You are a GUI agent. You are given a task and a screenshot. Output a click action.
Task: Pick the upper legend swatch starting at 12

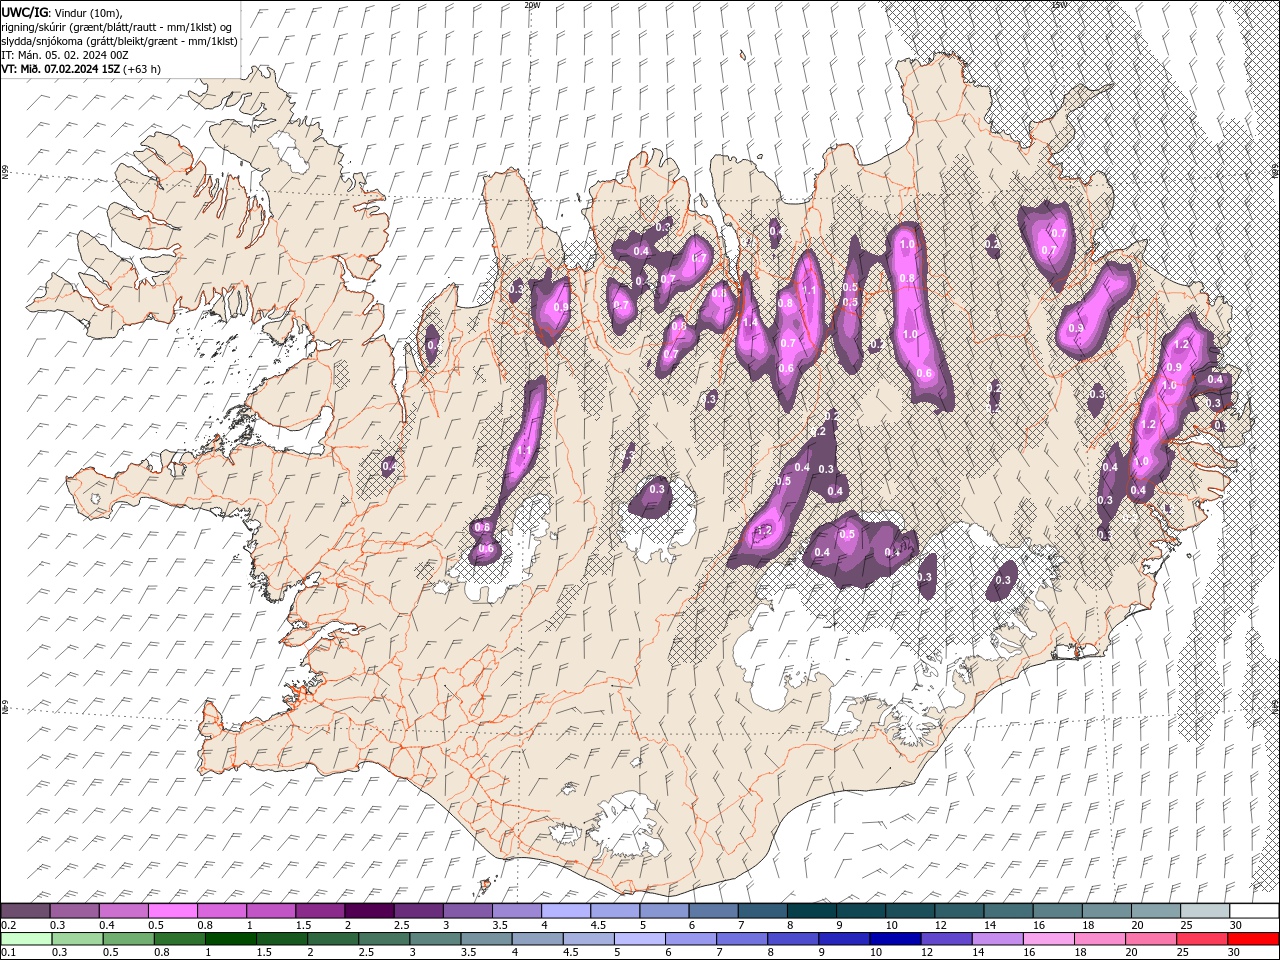coord(959,911)
